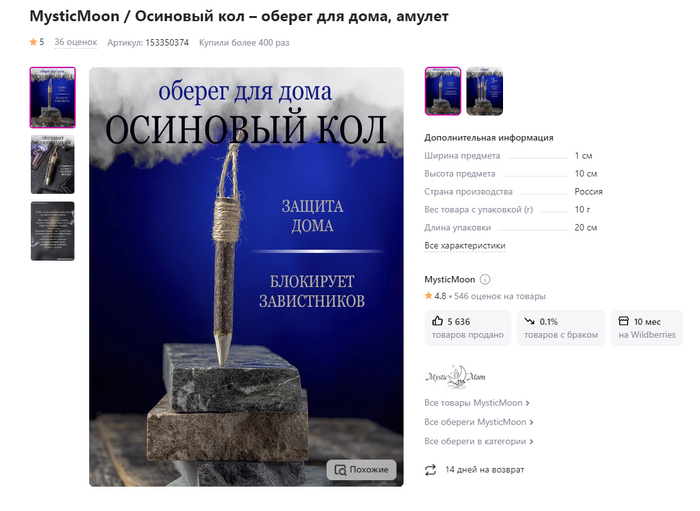Click the defect rate arrow icon
The width and height of the screenshot is (700, 511).
pos(529,321)
